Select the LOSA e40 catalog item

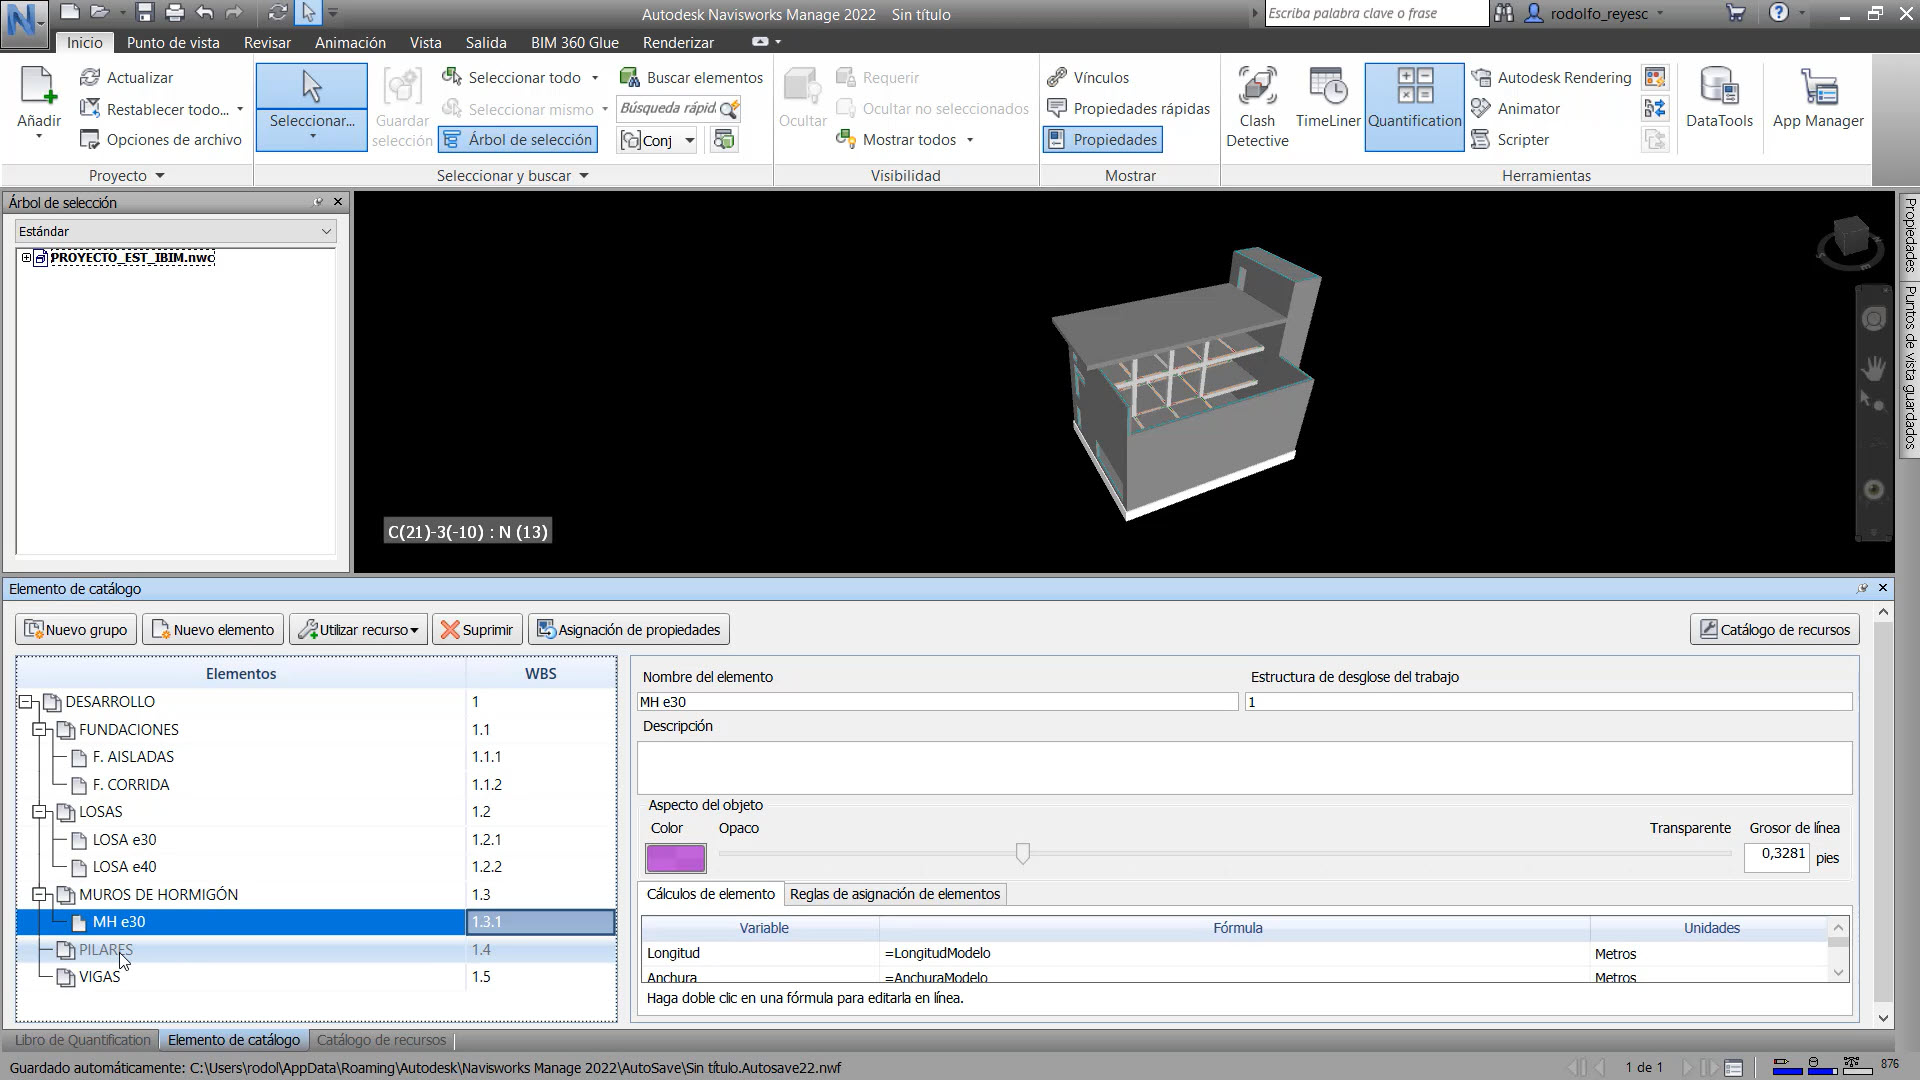[123, 866]
